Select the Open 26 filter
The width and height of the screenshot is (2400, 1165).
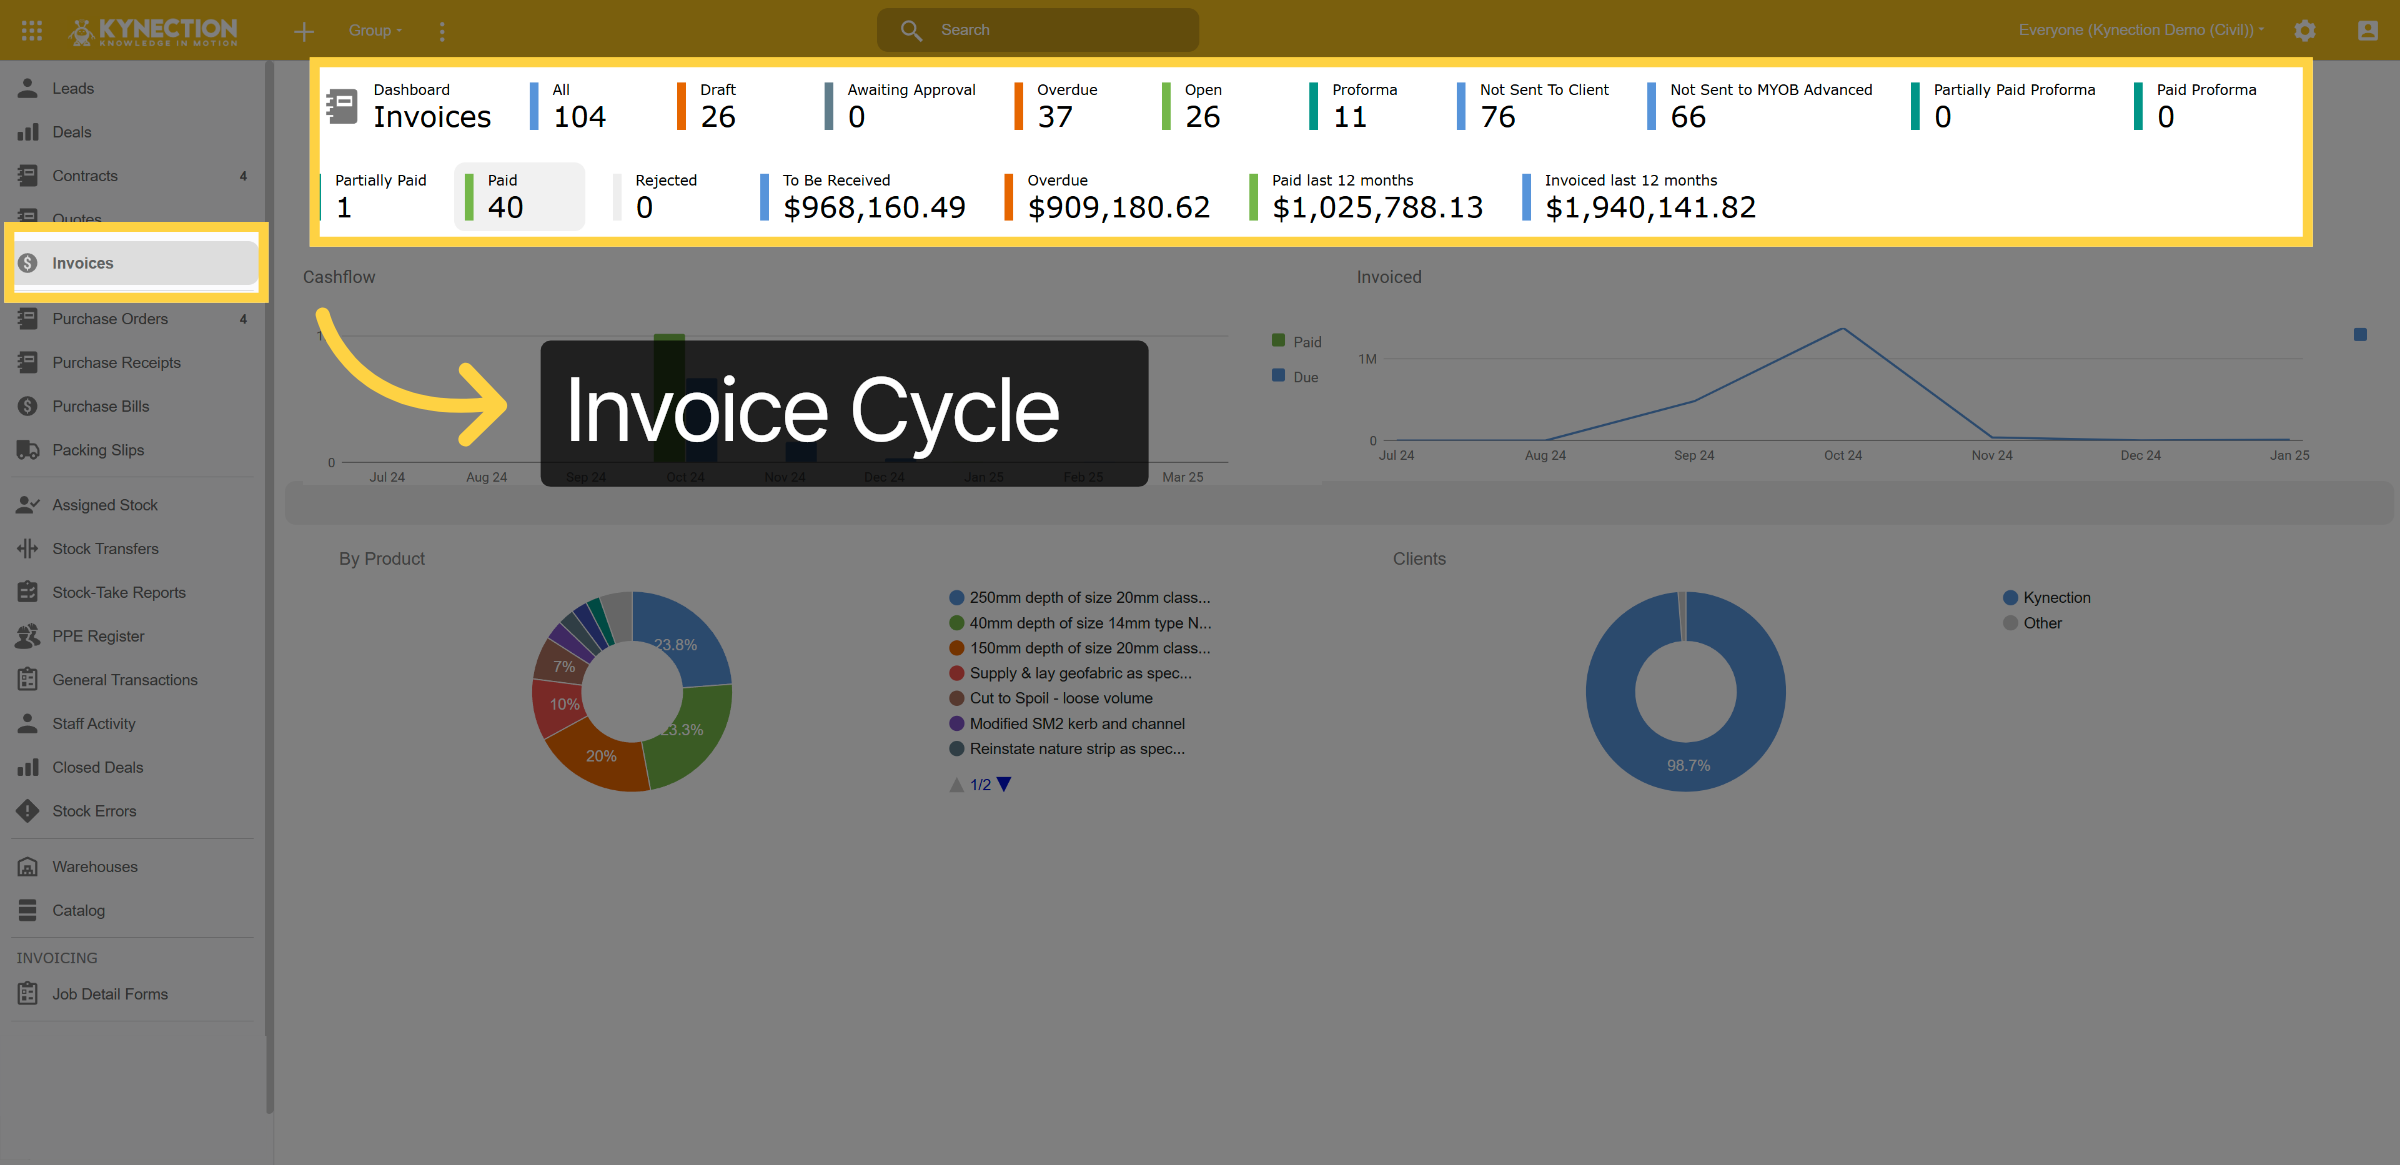click(1193, 106)
